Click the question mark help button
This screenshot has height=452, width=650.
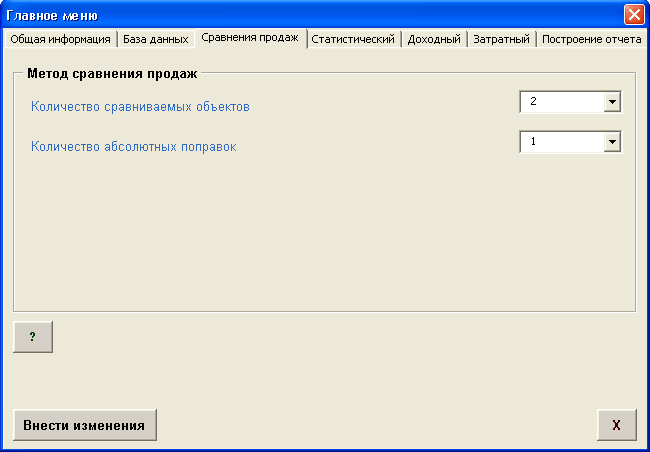coord(33,337)
